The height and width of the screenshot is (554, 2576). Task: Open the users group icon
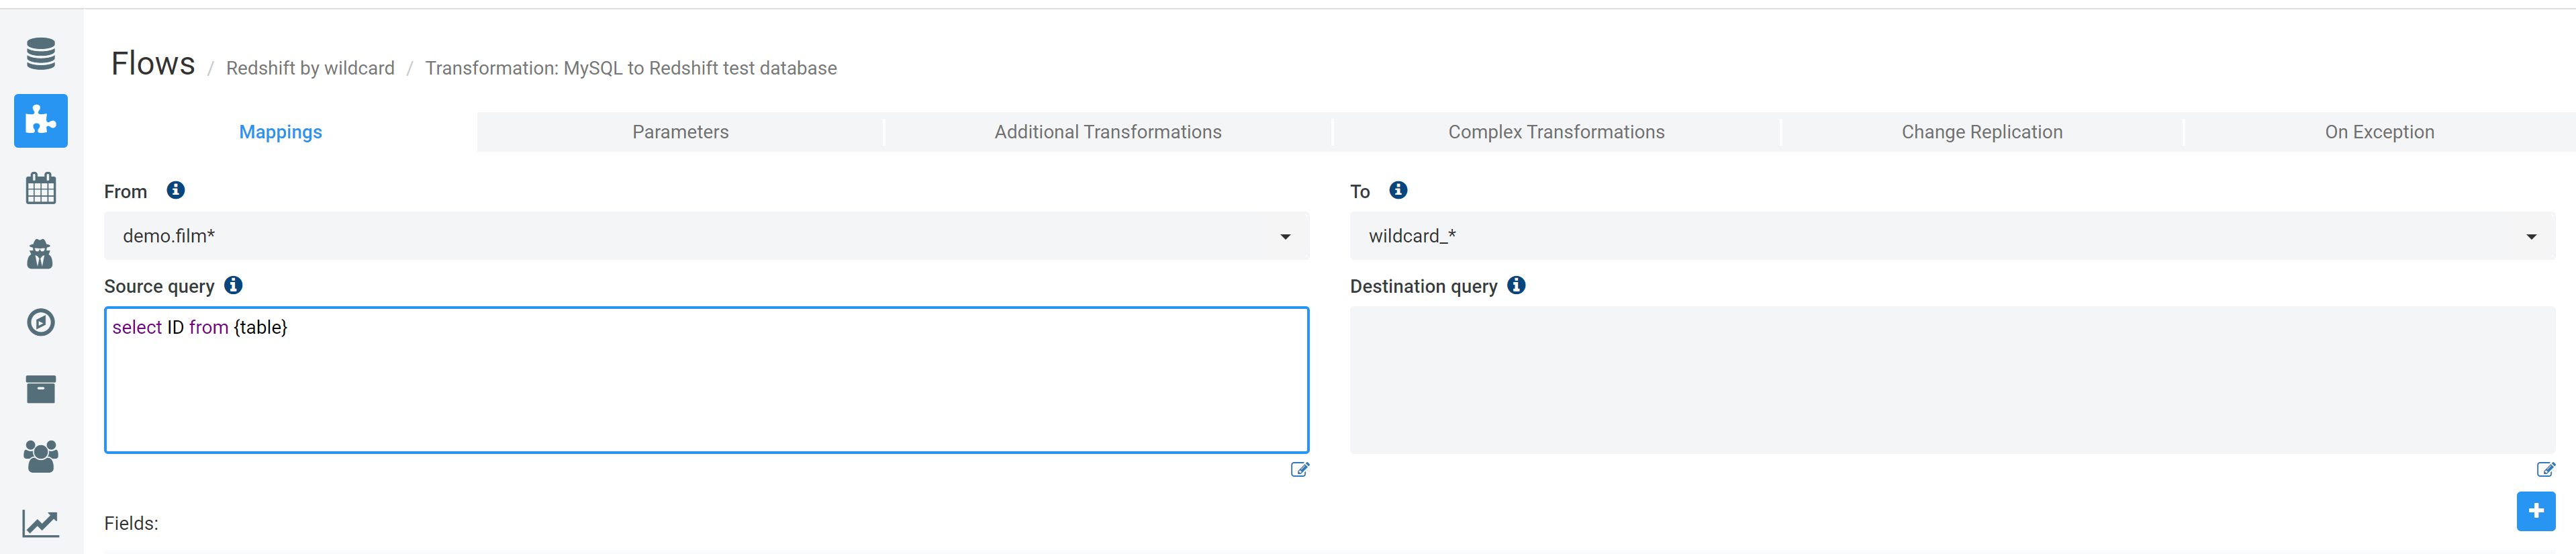click(x=41, y=456)
